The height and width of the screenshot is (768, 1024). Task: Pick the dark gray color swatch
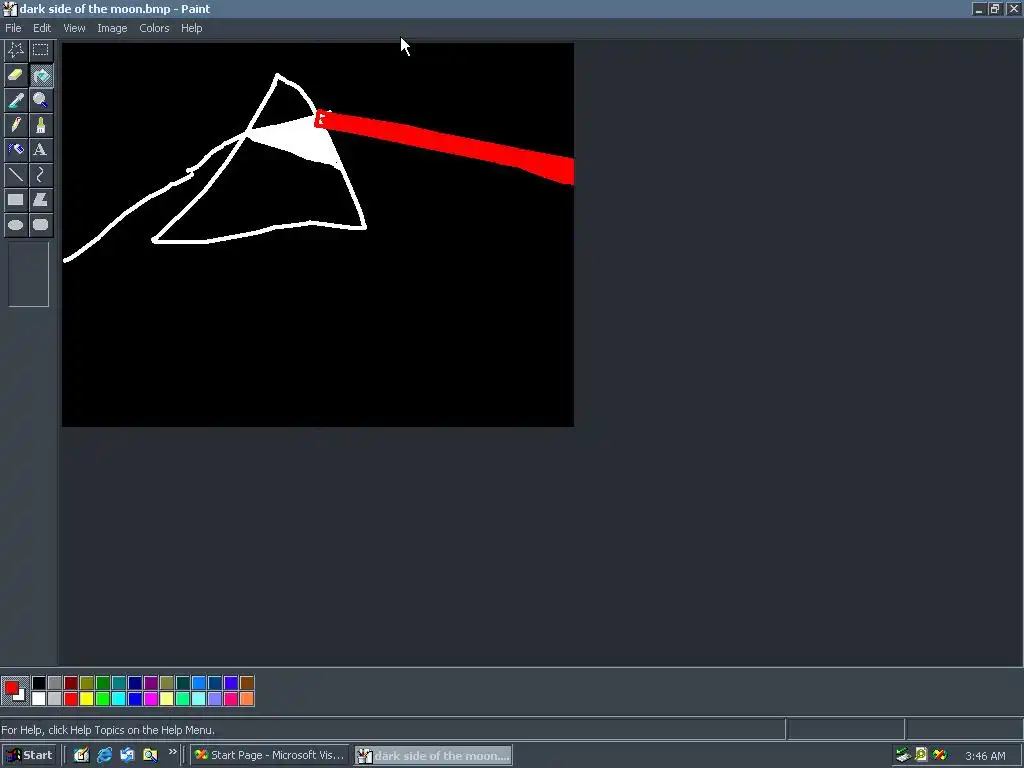pyautogui.click(x=55, y=683)
